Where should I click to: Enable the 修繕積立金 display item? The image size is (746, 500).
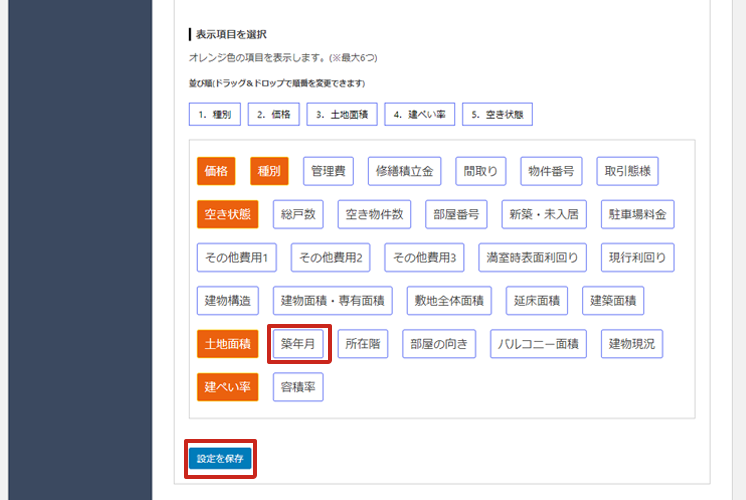[x=404, y=172]
